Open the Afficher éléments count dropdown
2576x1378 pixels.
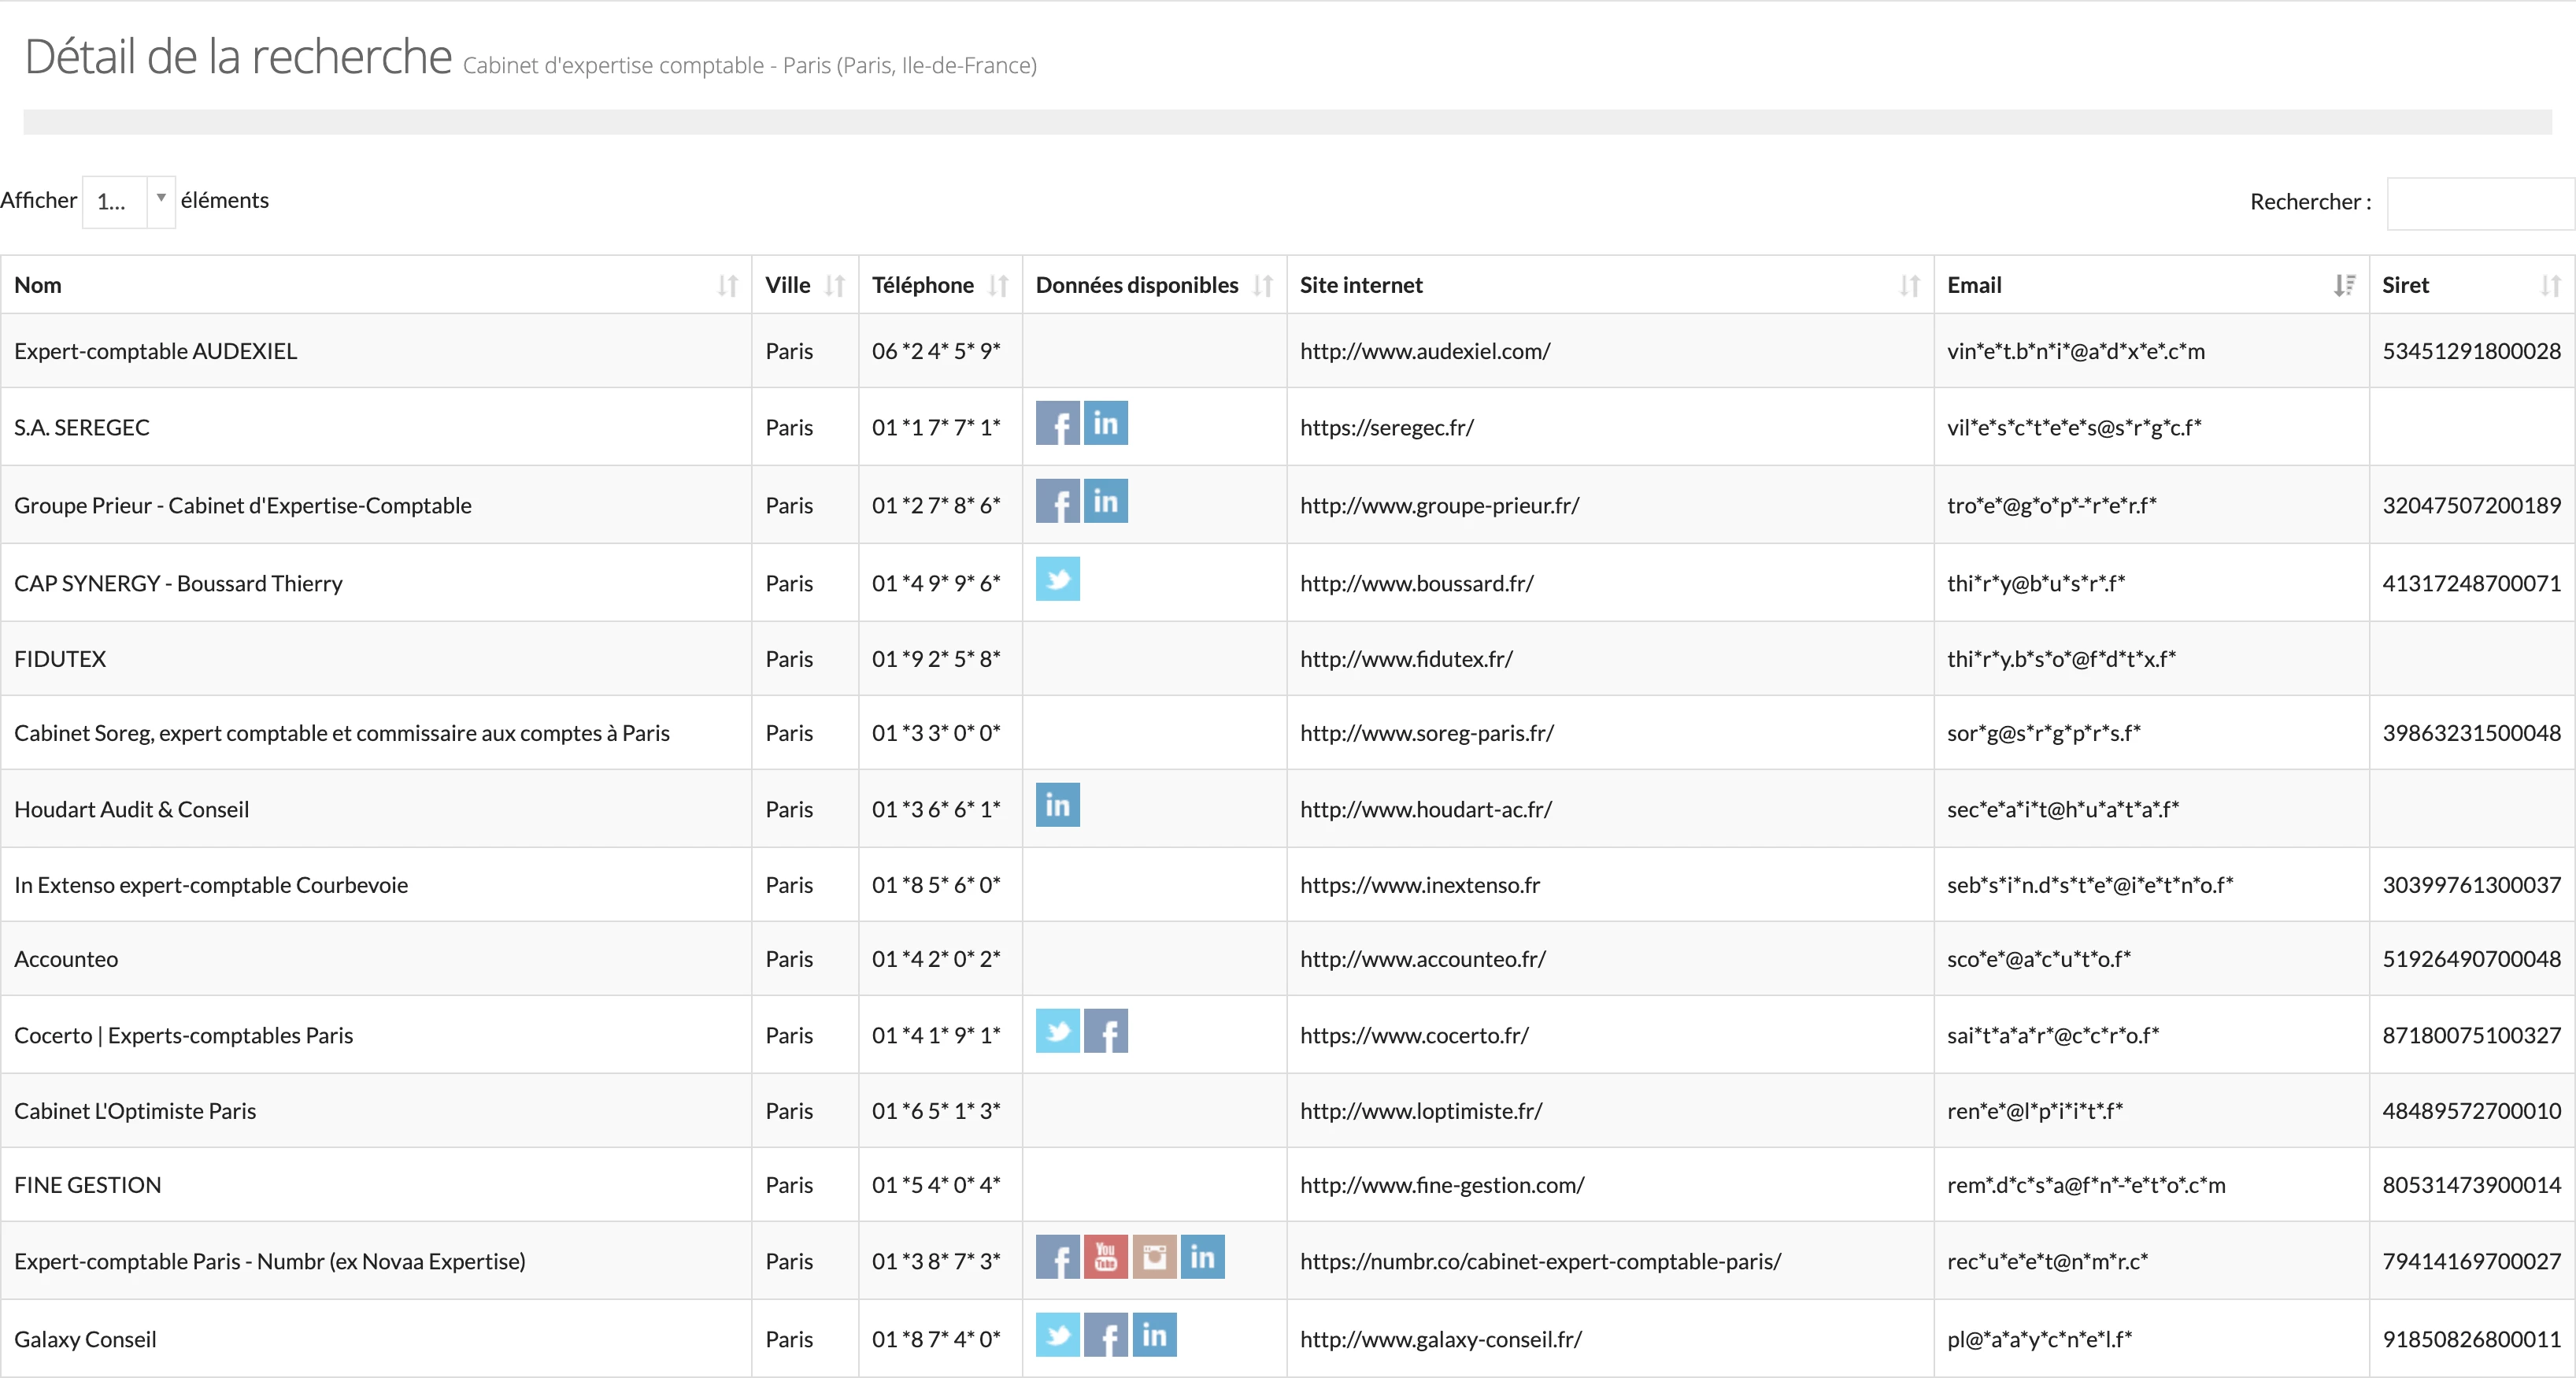tap(129, 201)
